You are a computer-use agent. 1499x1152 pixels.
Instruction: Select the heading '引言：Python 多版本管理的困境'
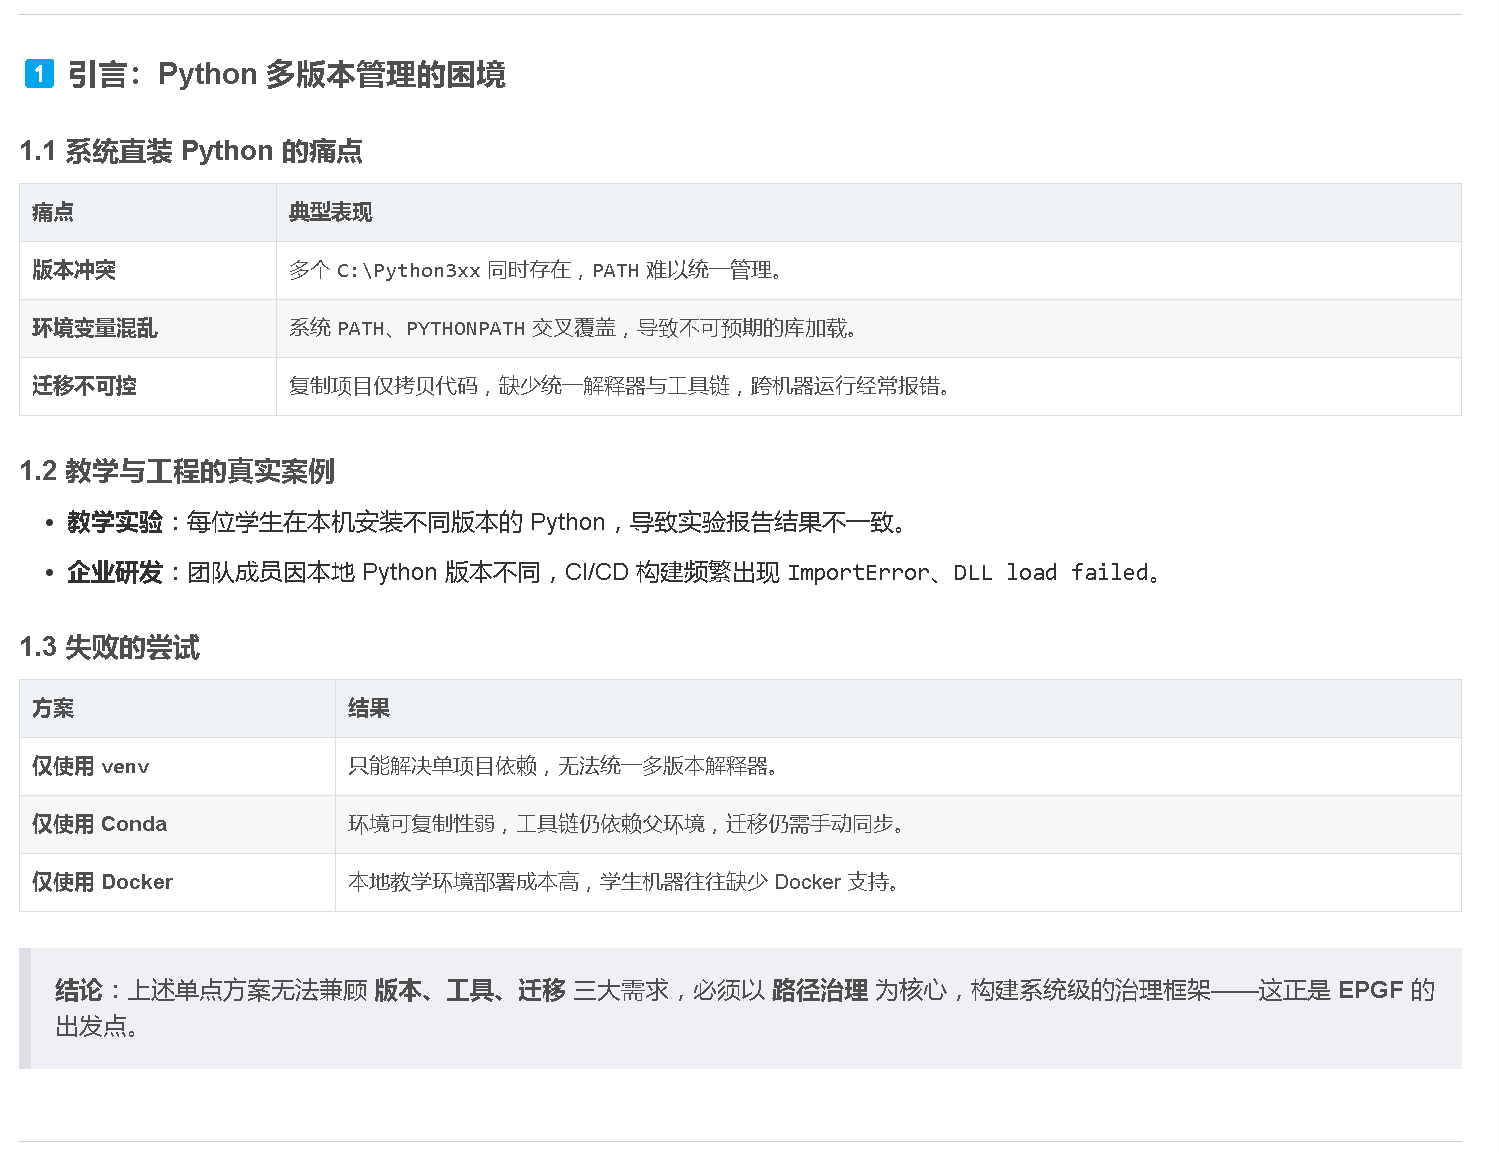[287, 74]
